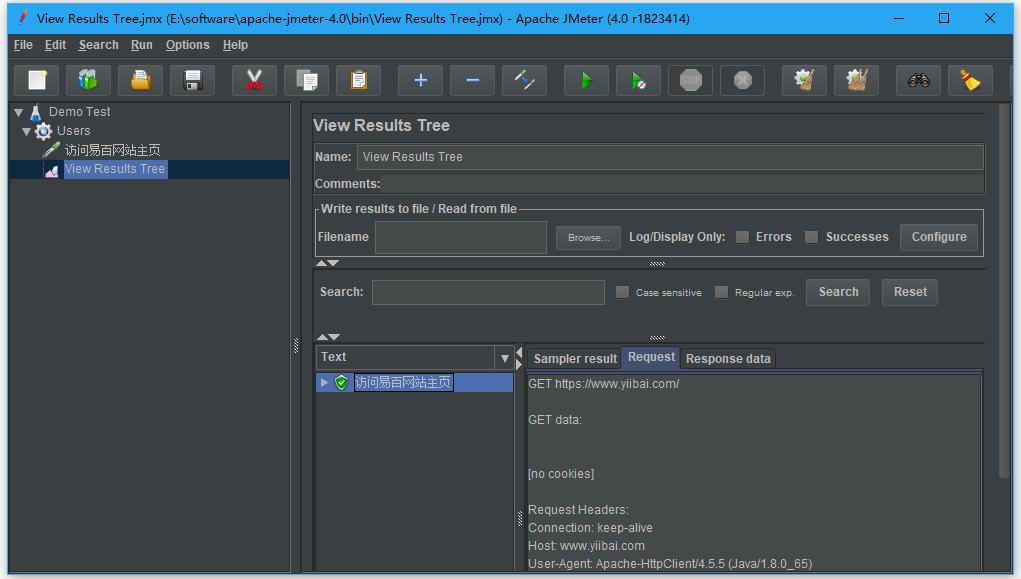Tick the Successes checkbox
The image size is (1021, 579).
[x=812, y=237]
